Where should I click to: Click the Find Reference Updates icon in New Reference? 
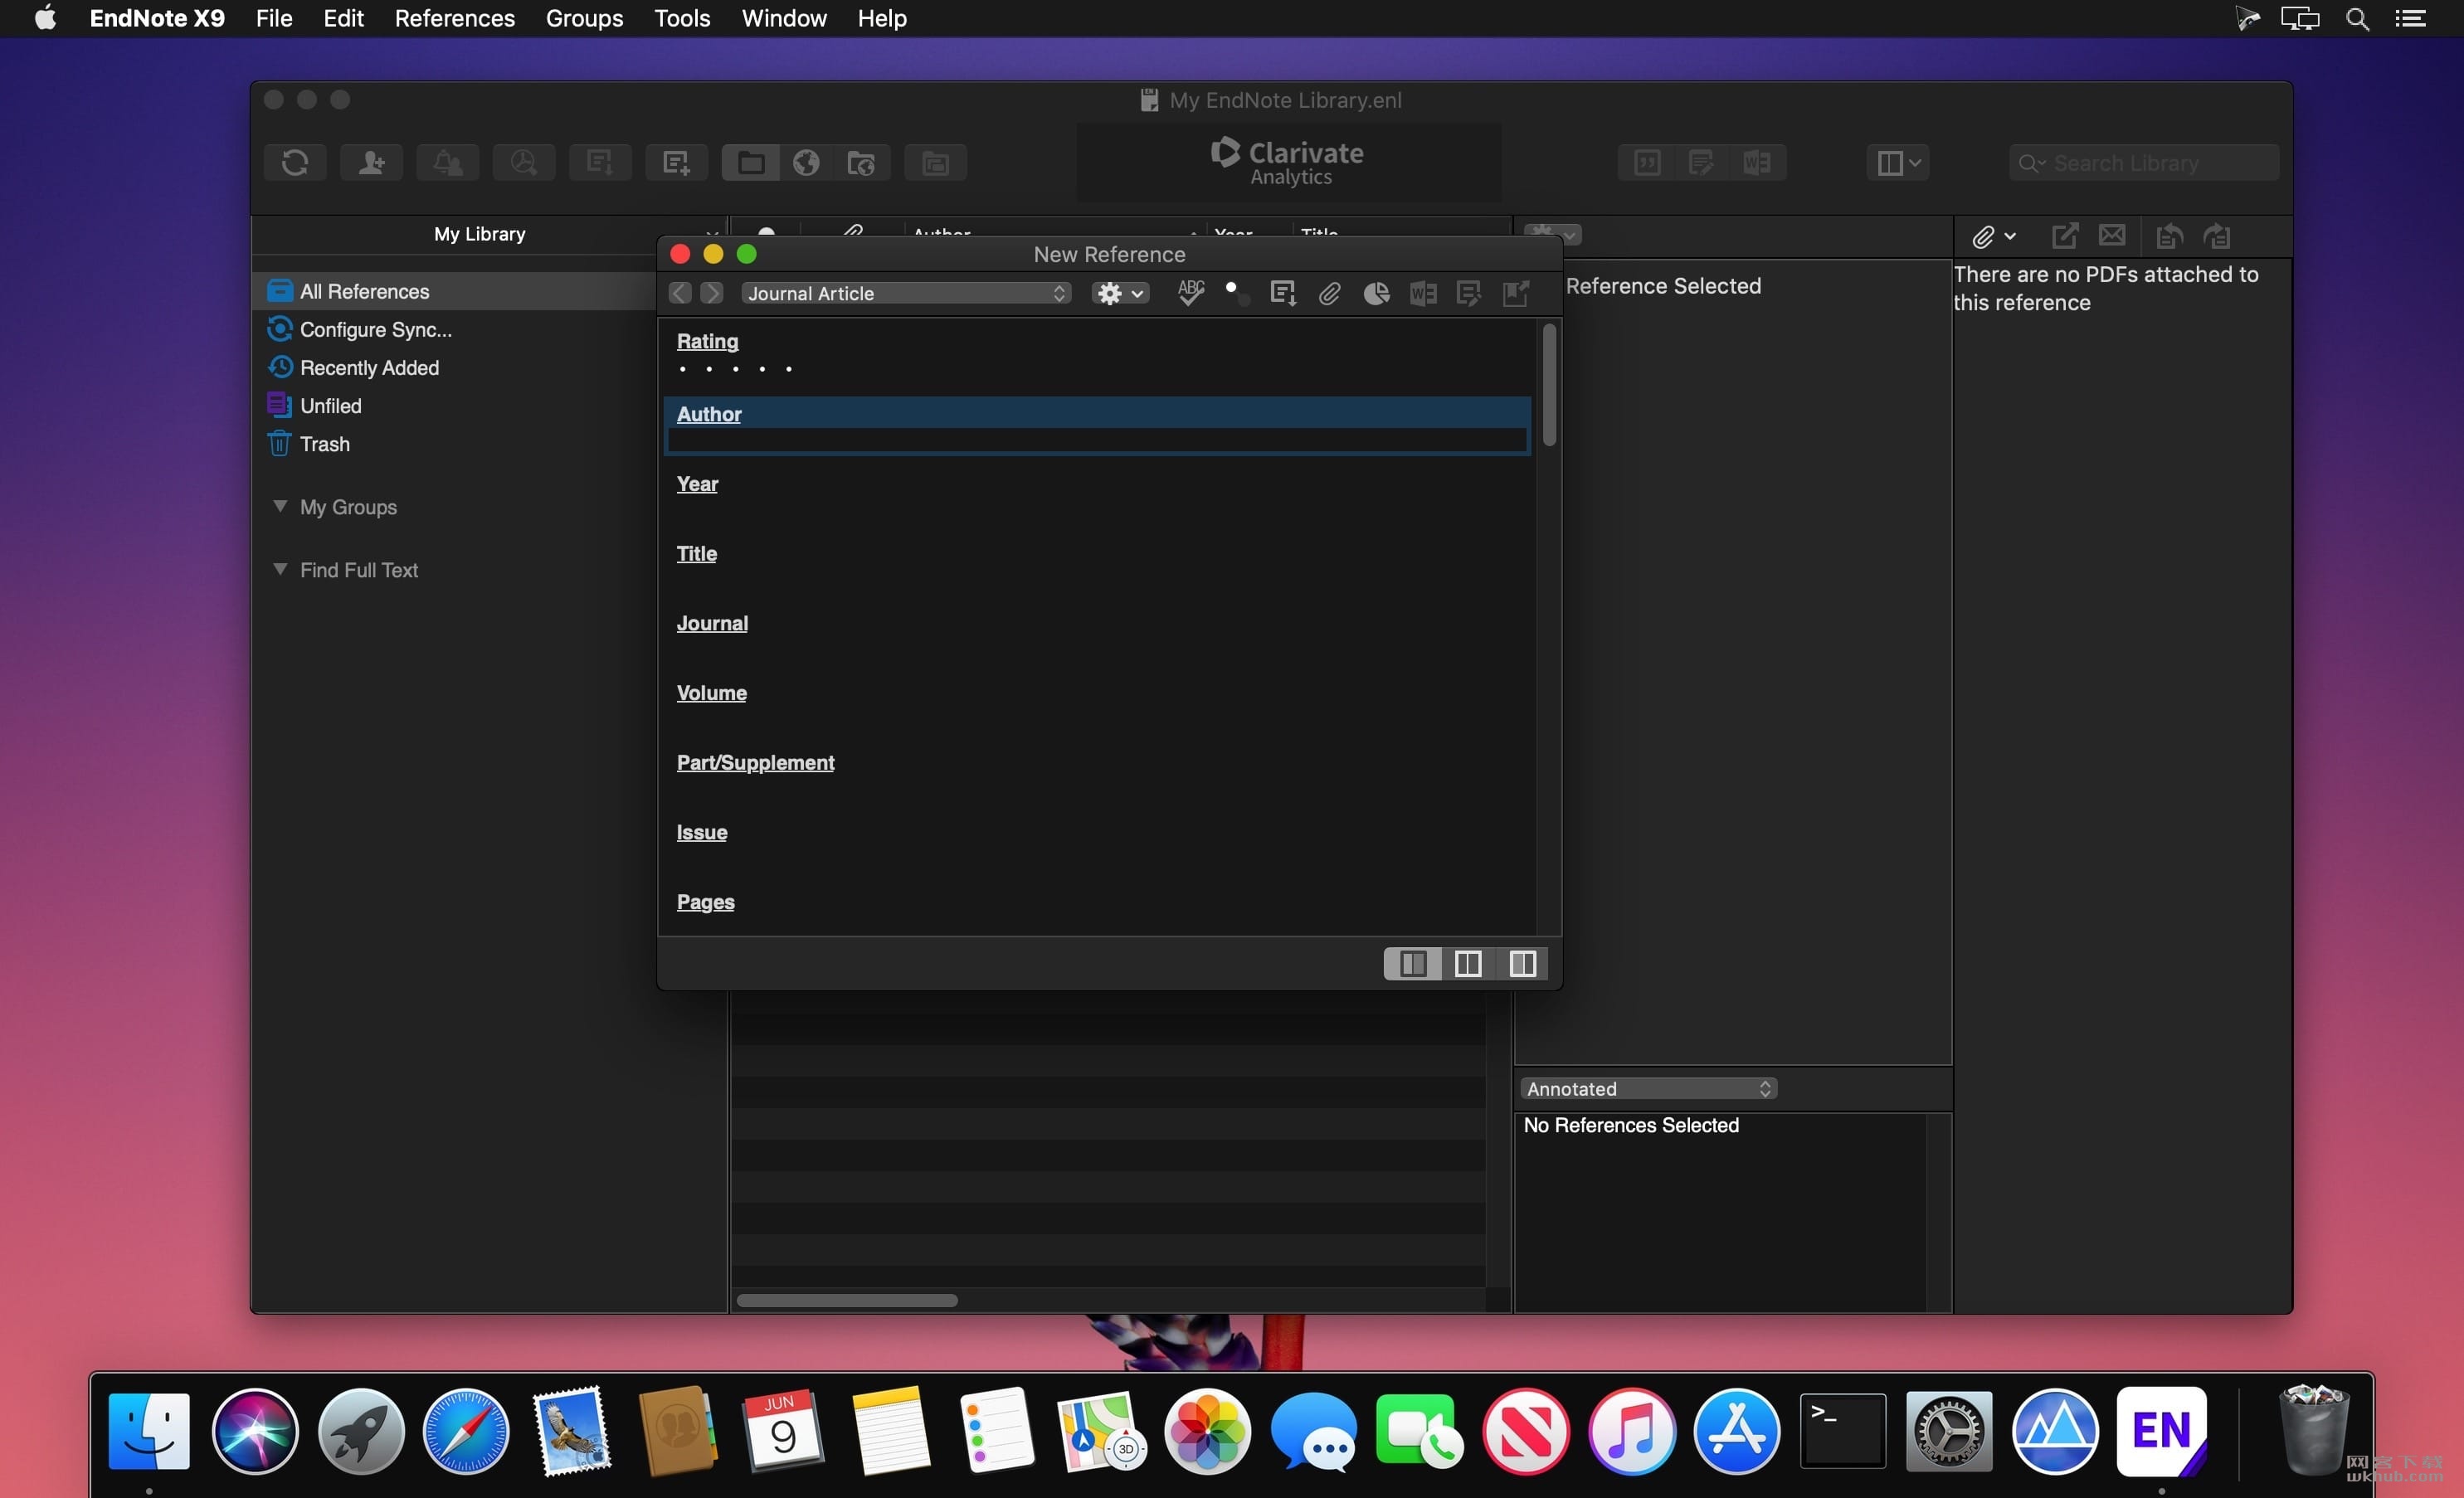1283,292
